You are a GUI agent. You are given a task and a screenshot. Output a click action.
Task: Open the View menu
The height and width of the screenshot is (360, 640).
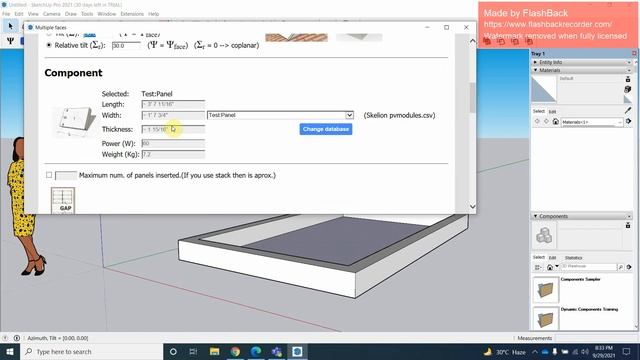pos(33,14)
